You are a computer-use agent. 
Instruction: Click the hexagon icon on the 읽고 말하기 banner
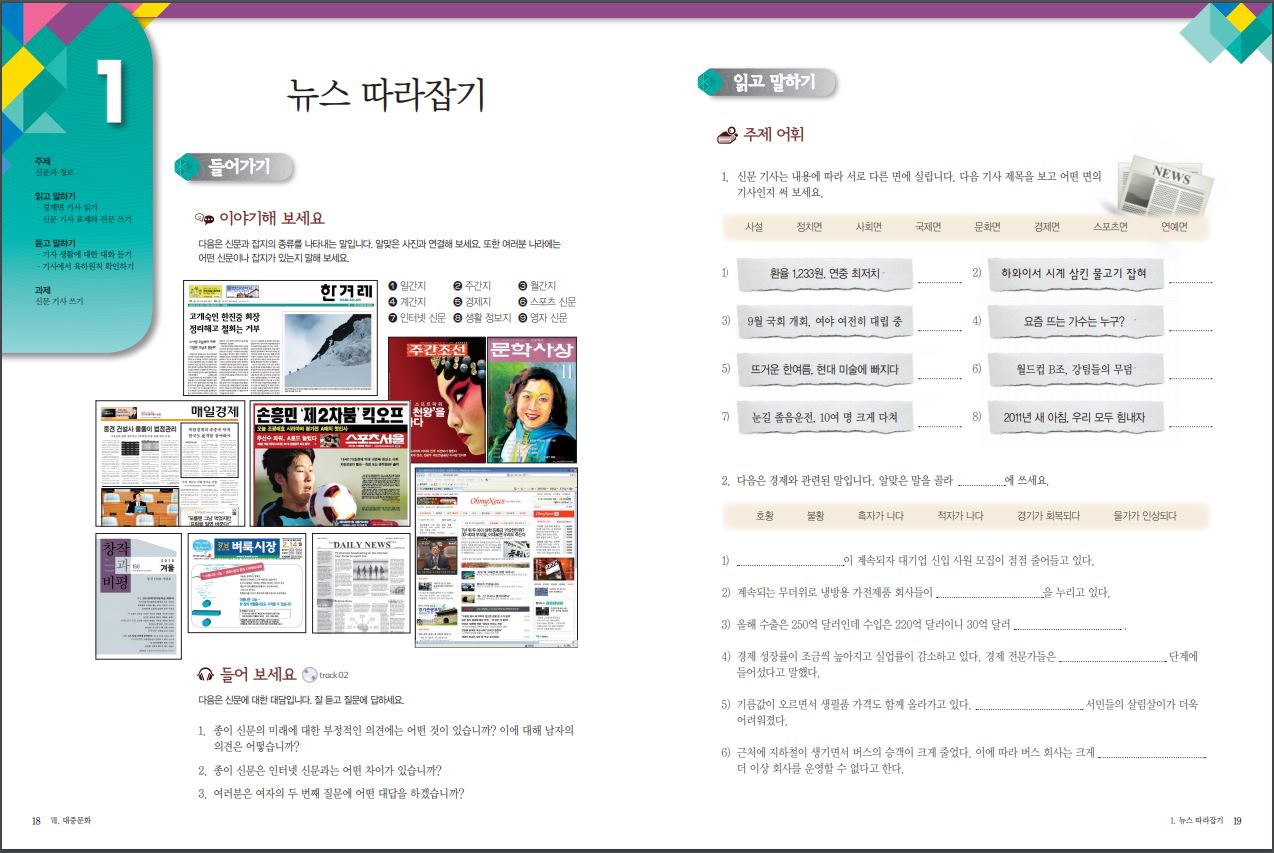click(x=709, y=83)
